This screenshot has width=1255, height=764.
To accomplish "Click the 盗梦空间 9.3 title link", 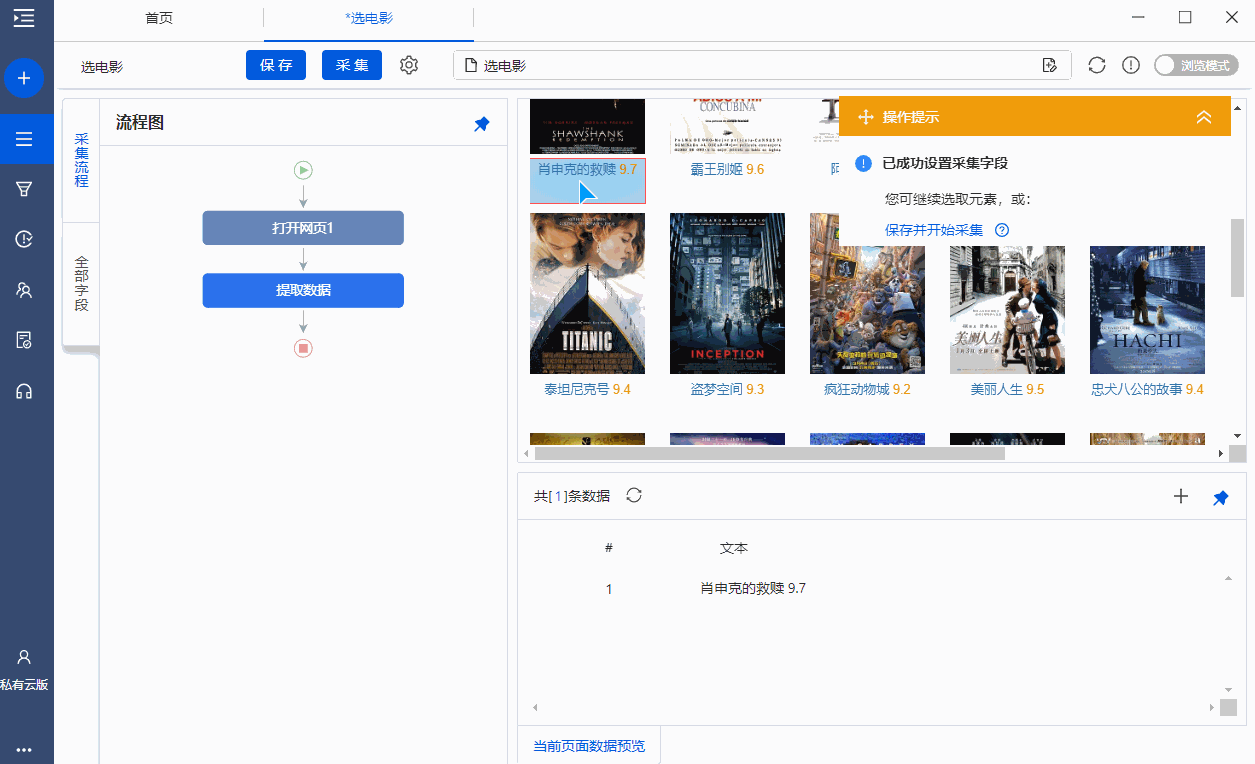I will tap(727, 389).
